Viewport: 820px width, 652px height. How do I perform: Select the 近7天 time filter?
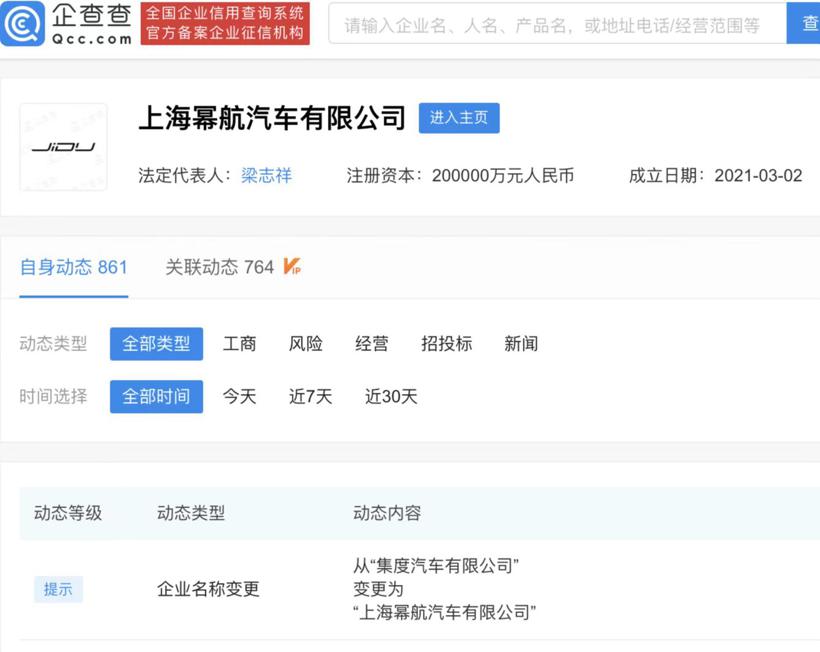[x=311, y=397]
